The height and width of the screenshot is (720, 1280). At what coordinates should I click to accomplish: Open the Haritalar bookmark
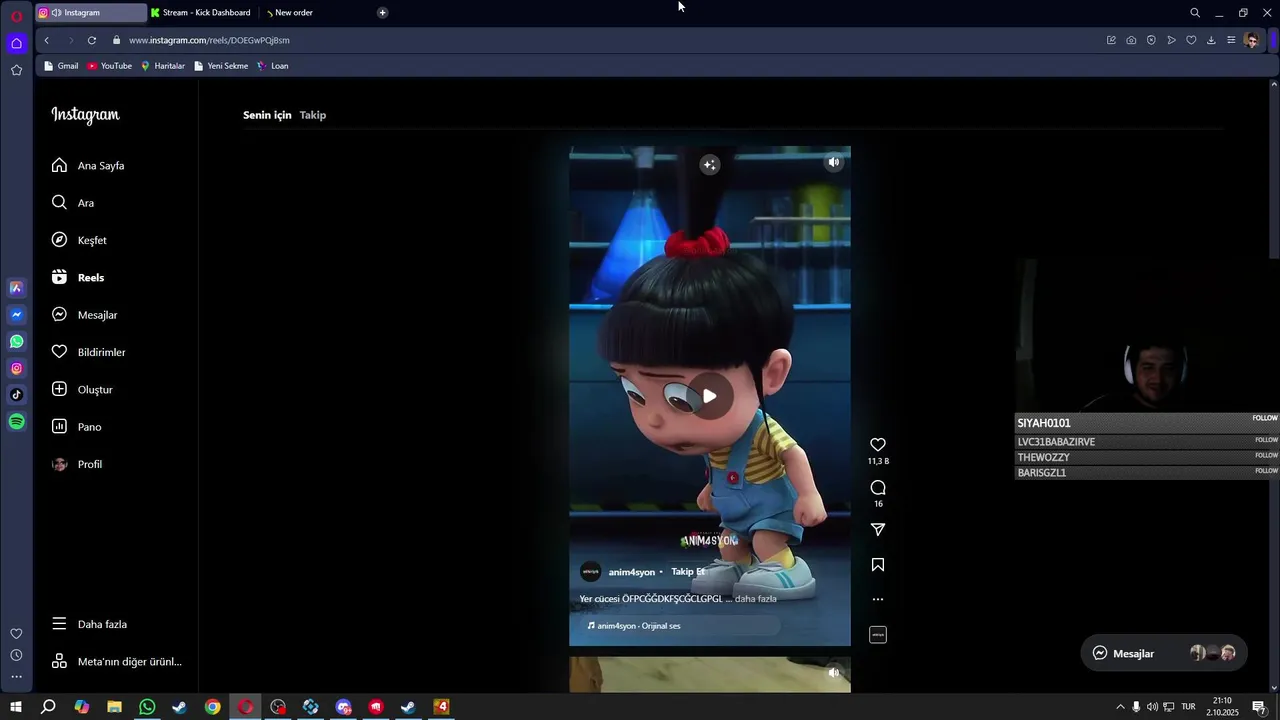pos(163,66)
